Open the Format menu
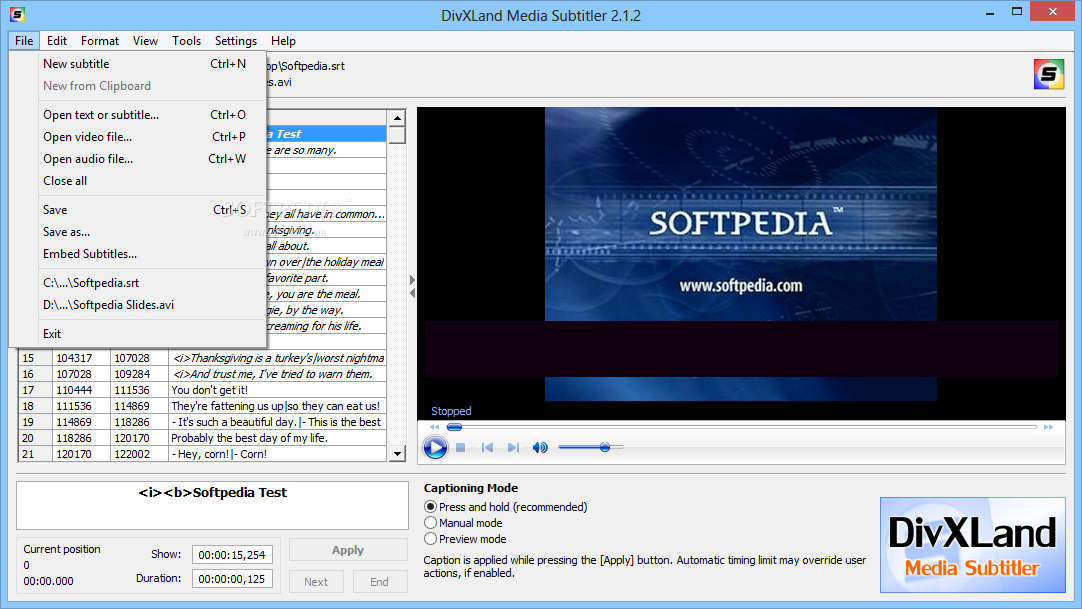 100,41
